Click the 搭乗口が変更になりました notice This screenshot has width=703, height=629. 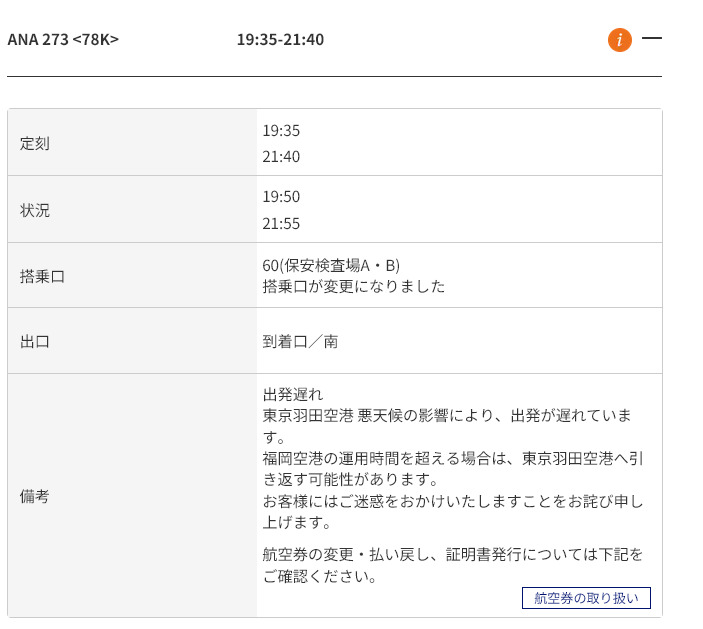click(x=353, y=286)
